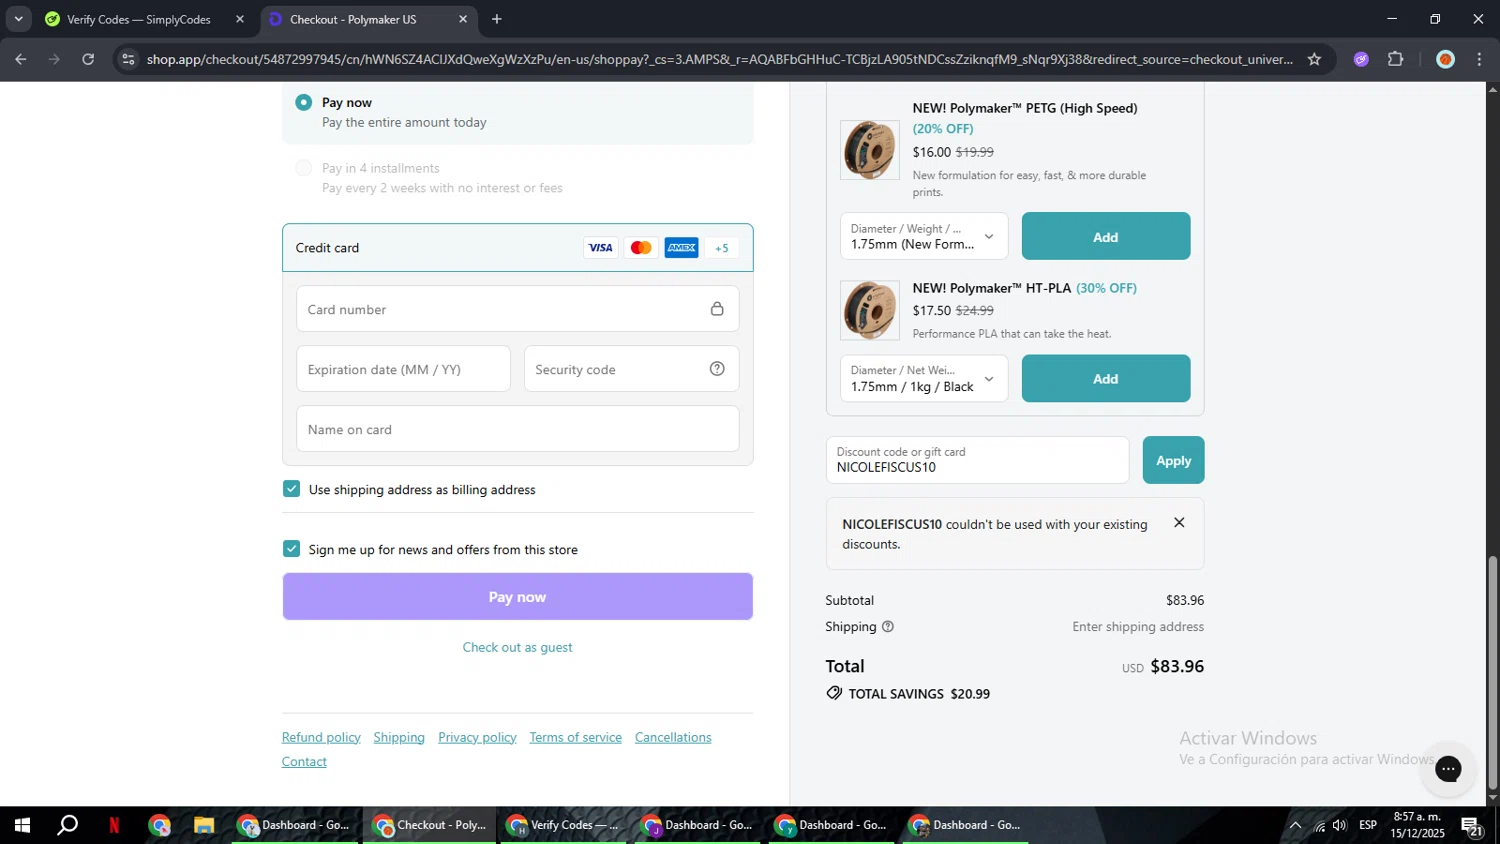The width and height of the screenshot is (1500, 844).
Task: Choose Check out as guest
Action: tap(517, 647)
